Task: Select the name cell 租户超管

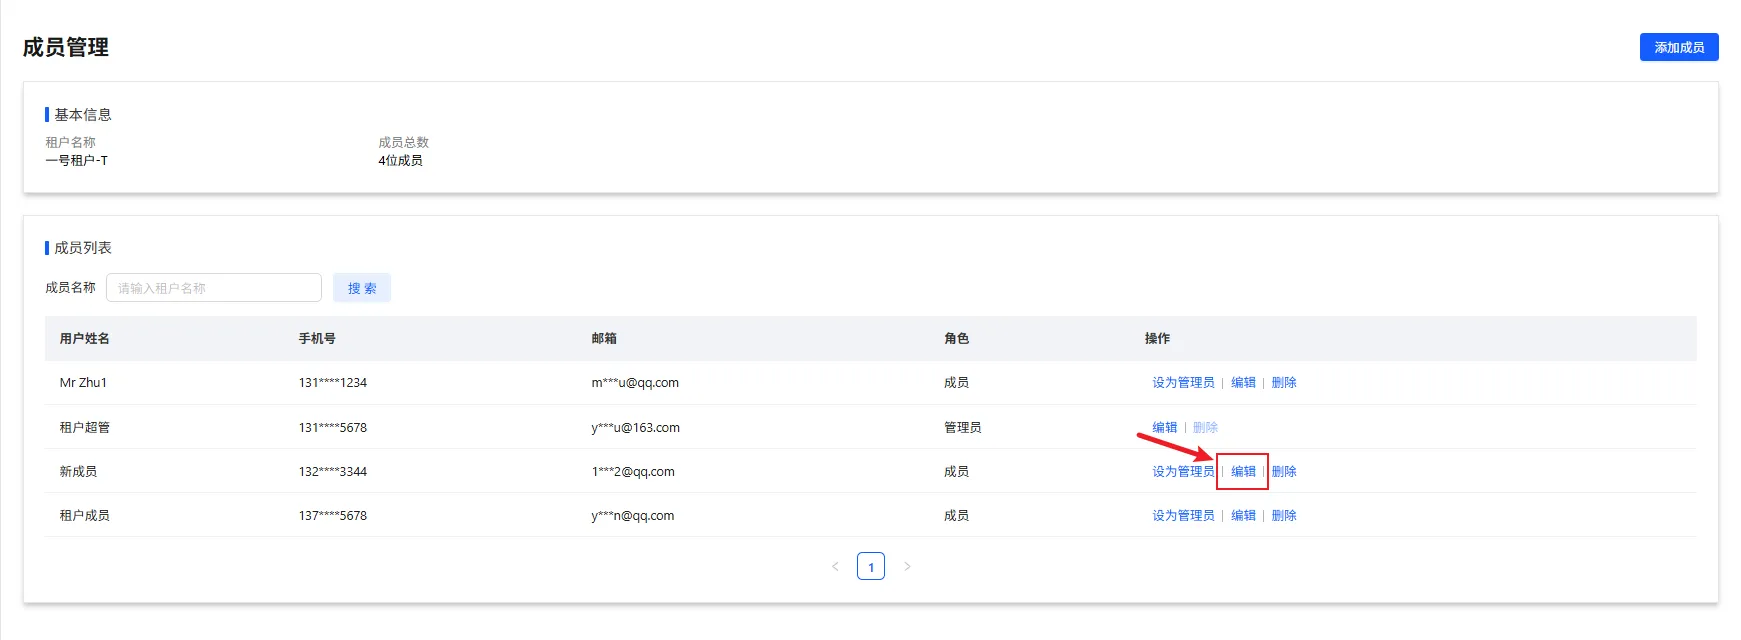Action: pos(85,428)
